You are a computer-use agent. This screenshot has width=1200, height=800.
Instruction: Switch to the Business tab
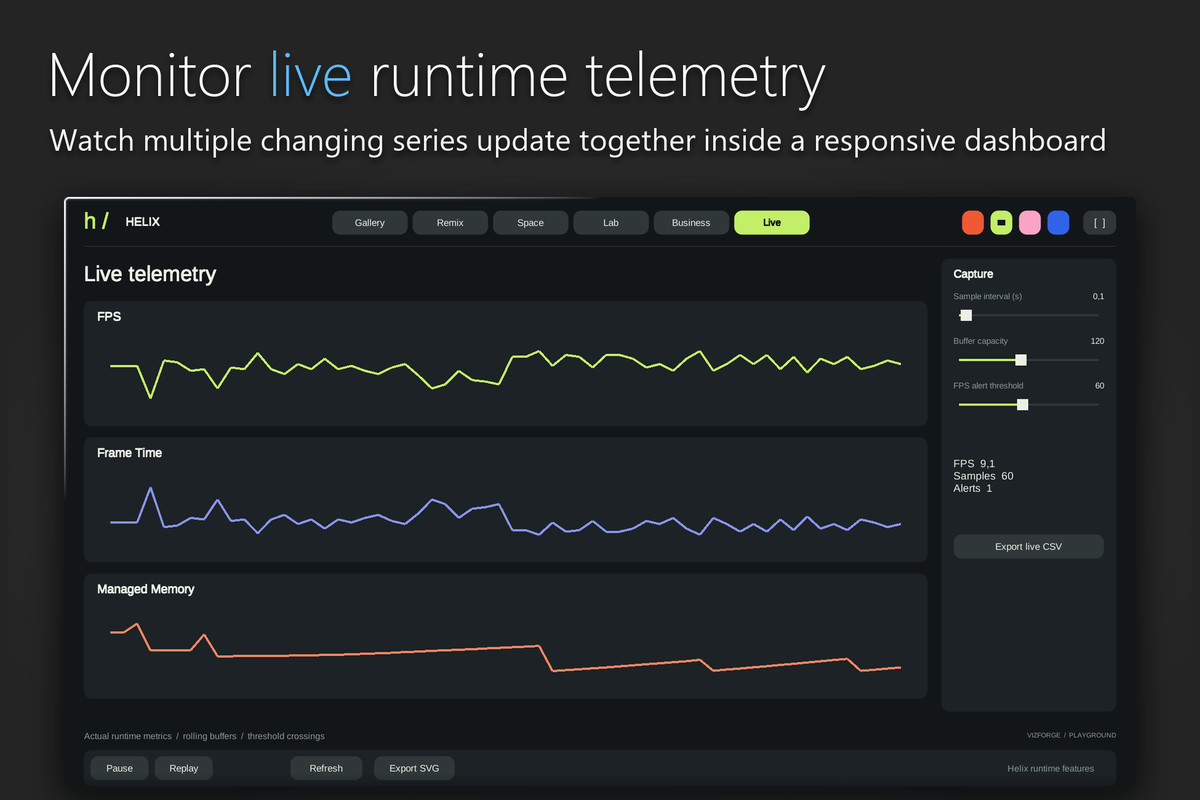[x=691, y=223]
